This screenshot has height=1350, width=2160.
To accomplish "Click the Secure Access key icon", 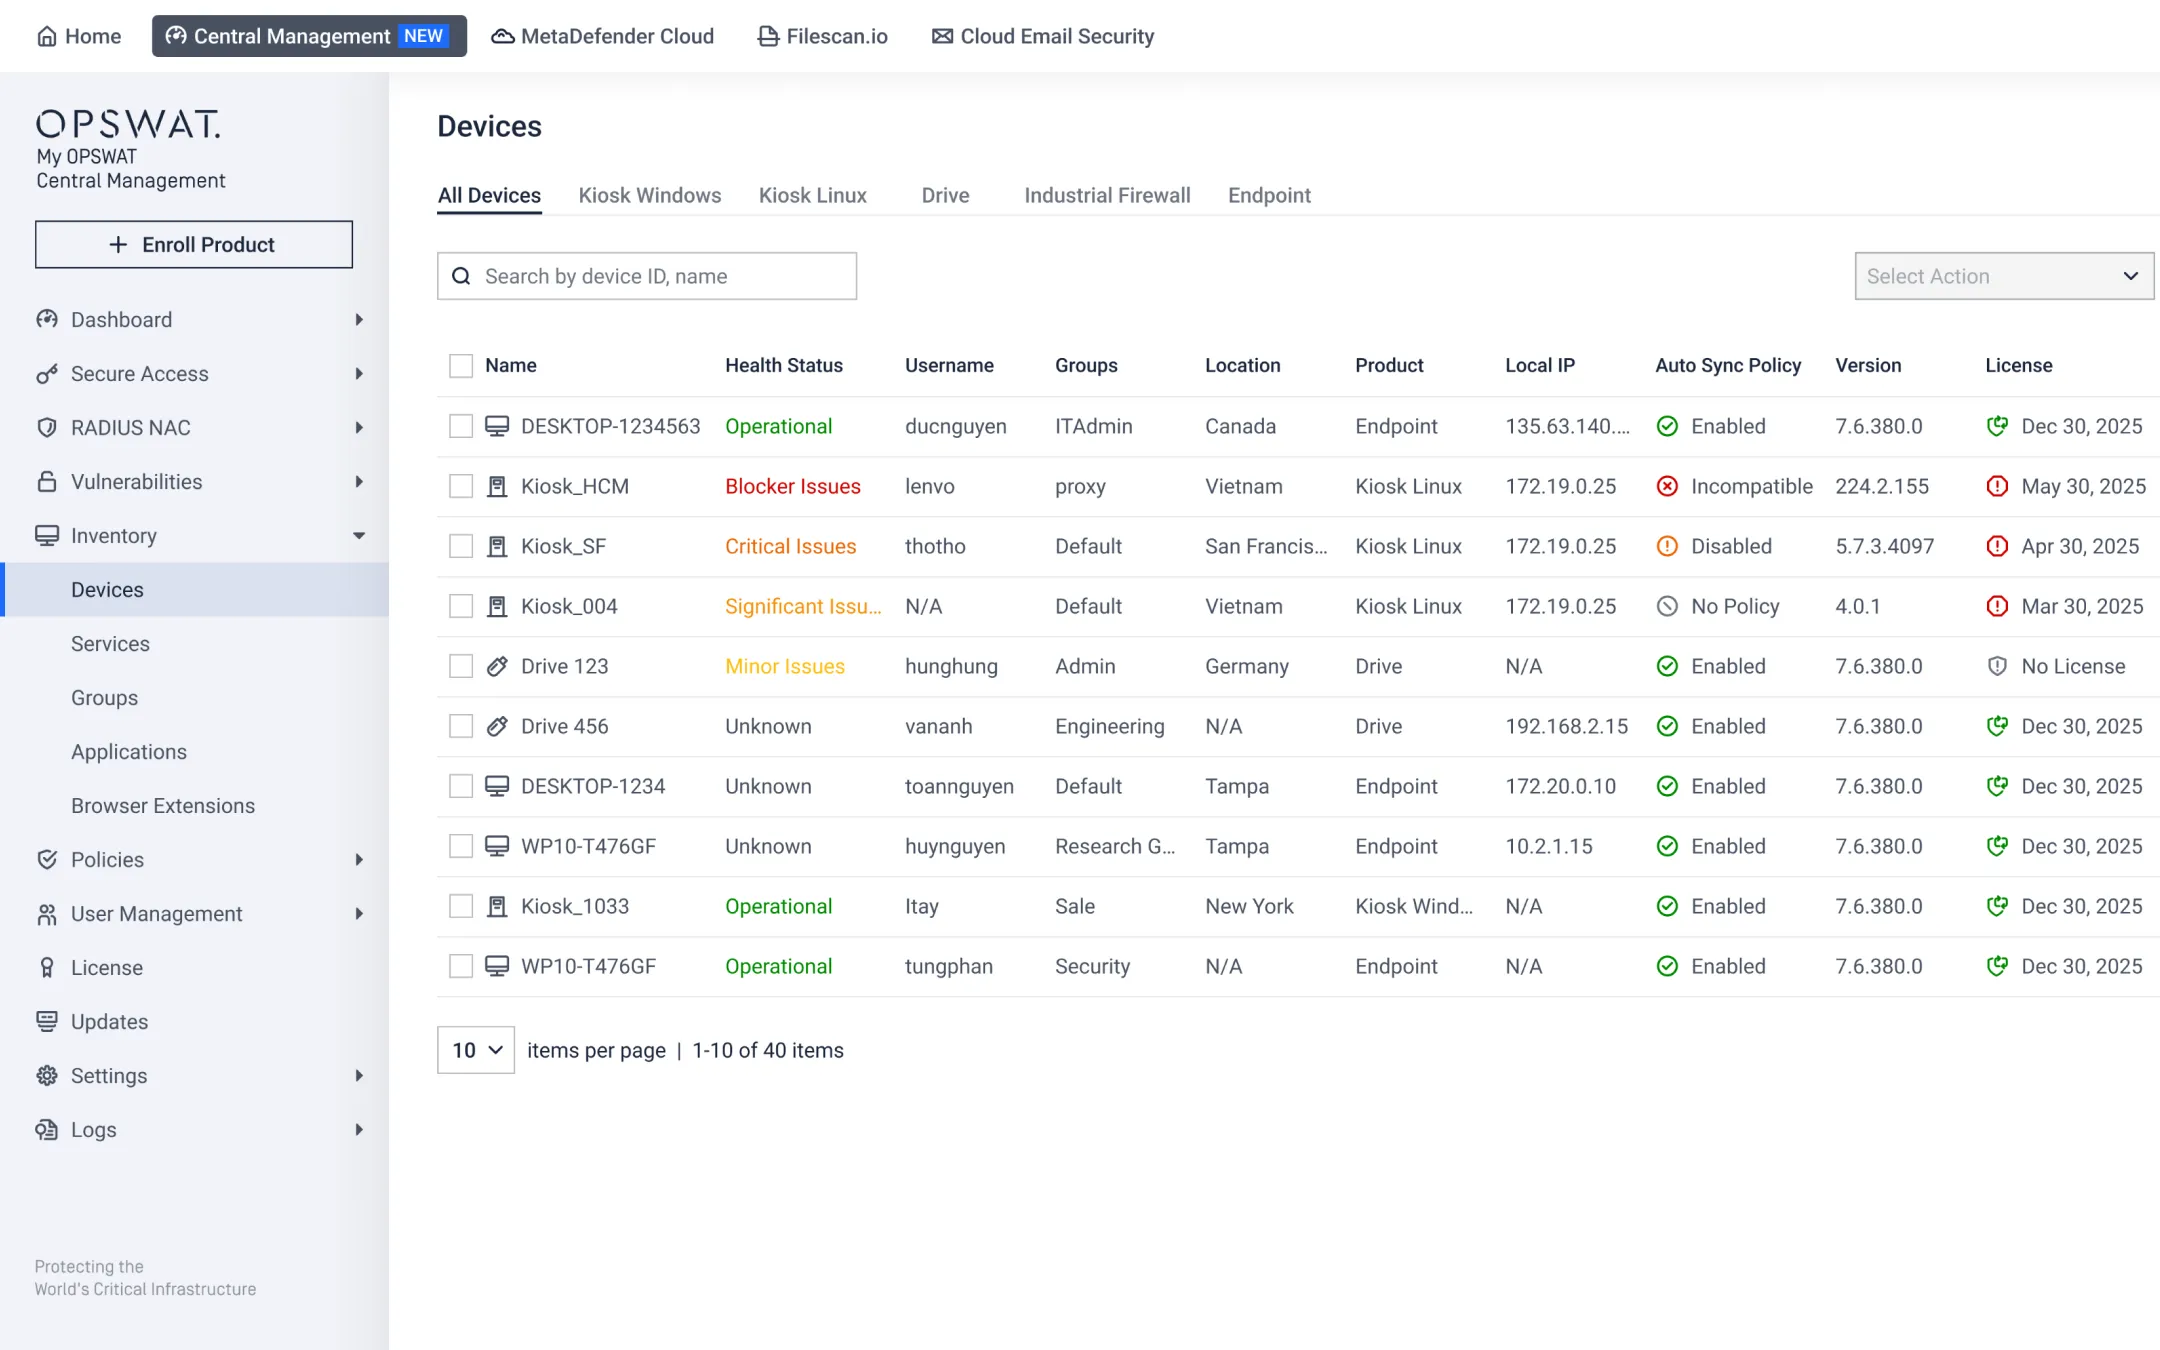I will tap(47, 373).
